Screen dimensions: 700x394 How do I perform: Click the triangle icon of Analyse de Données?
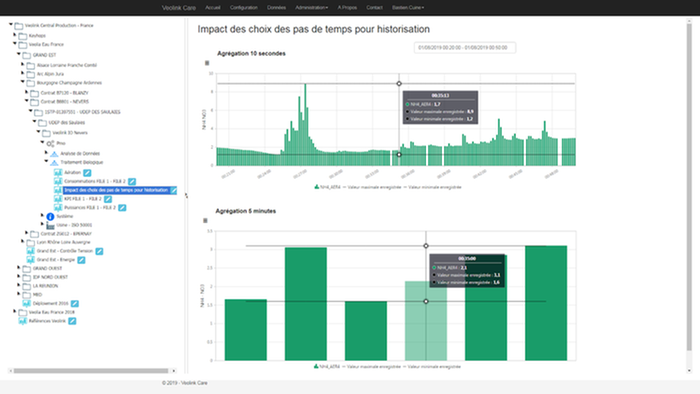[x=54, y=153]
